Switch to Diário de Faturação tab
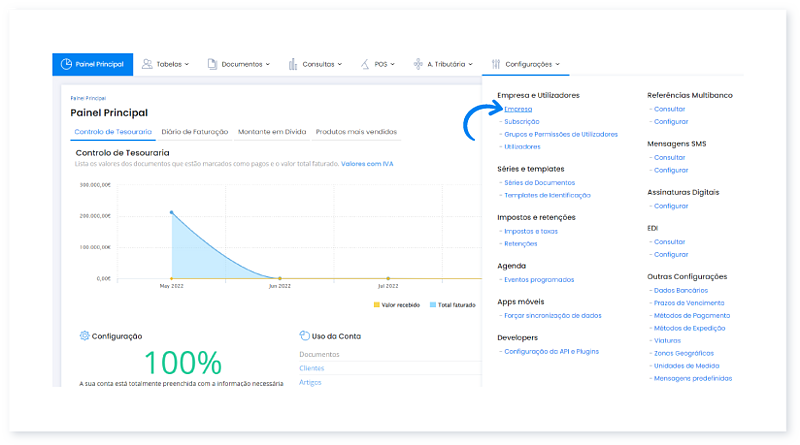The height and width of the screenshot is (445, 800). point(194,131)
